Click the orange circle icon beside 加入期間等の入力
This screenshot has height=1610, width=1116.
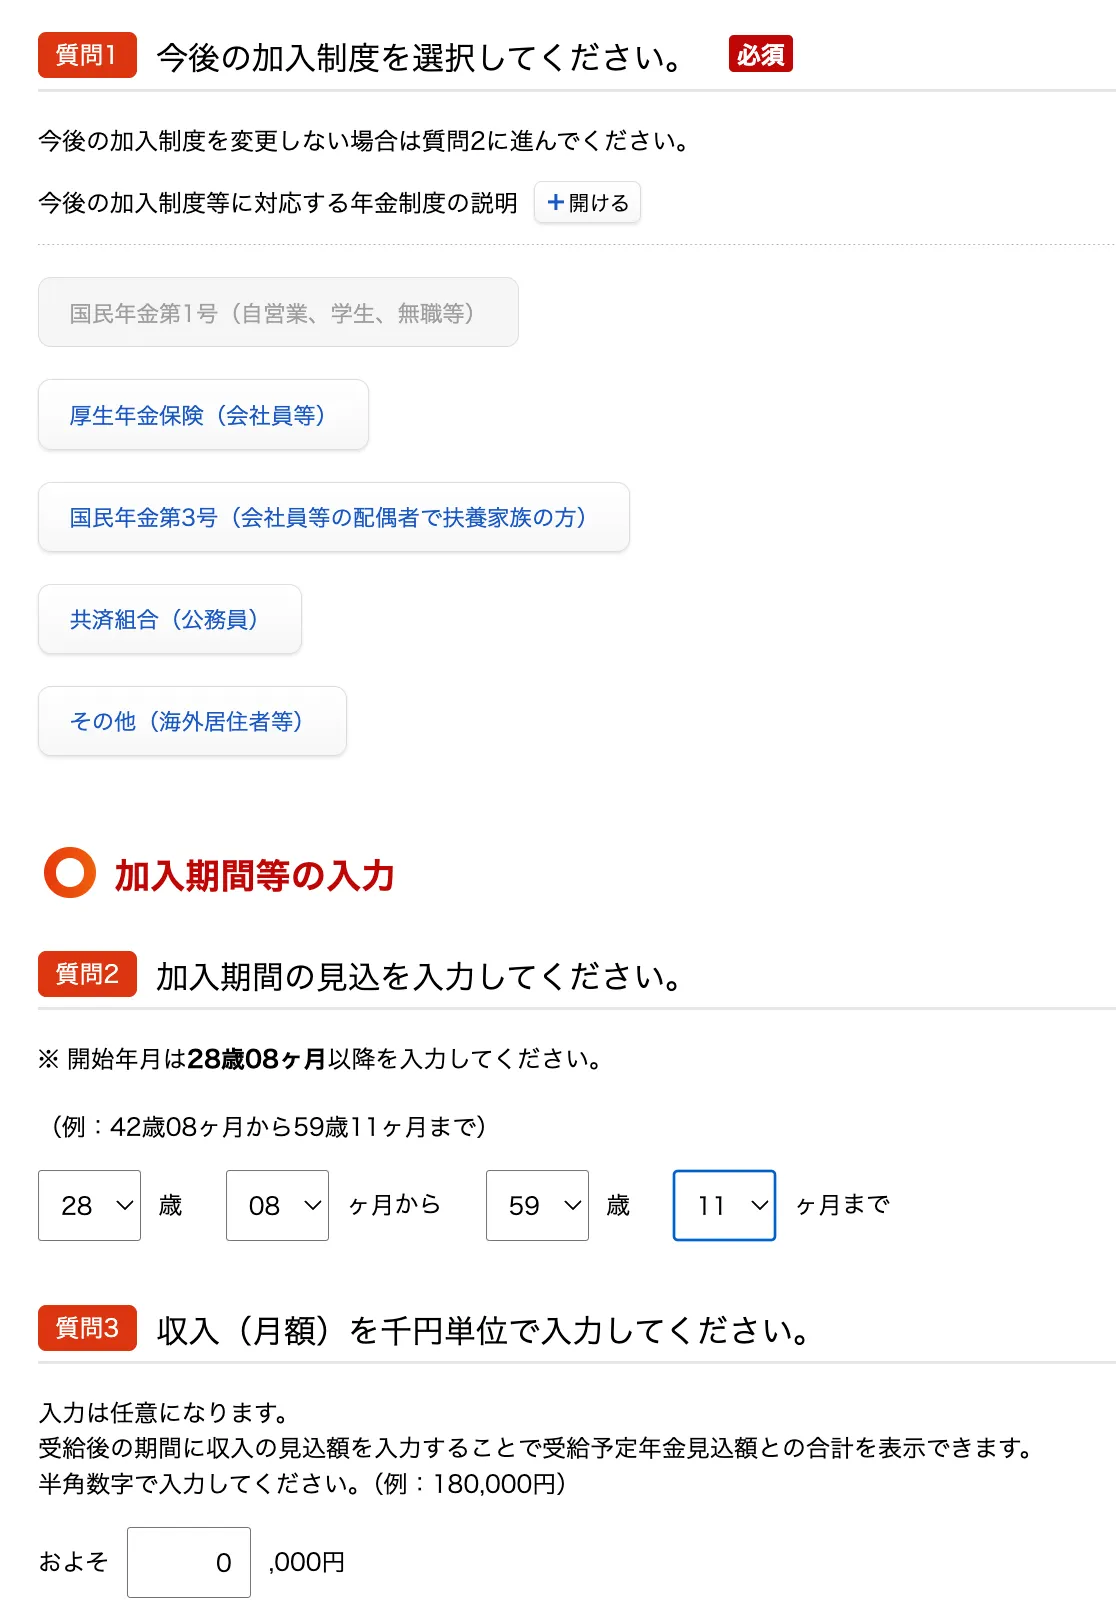70,875
